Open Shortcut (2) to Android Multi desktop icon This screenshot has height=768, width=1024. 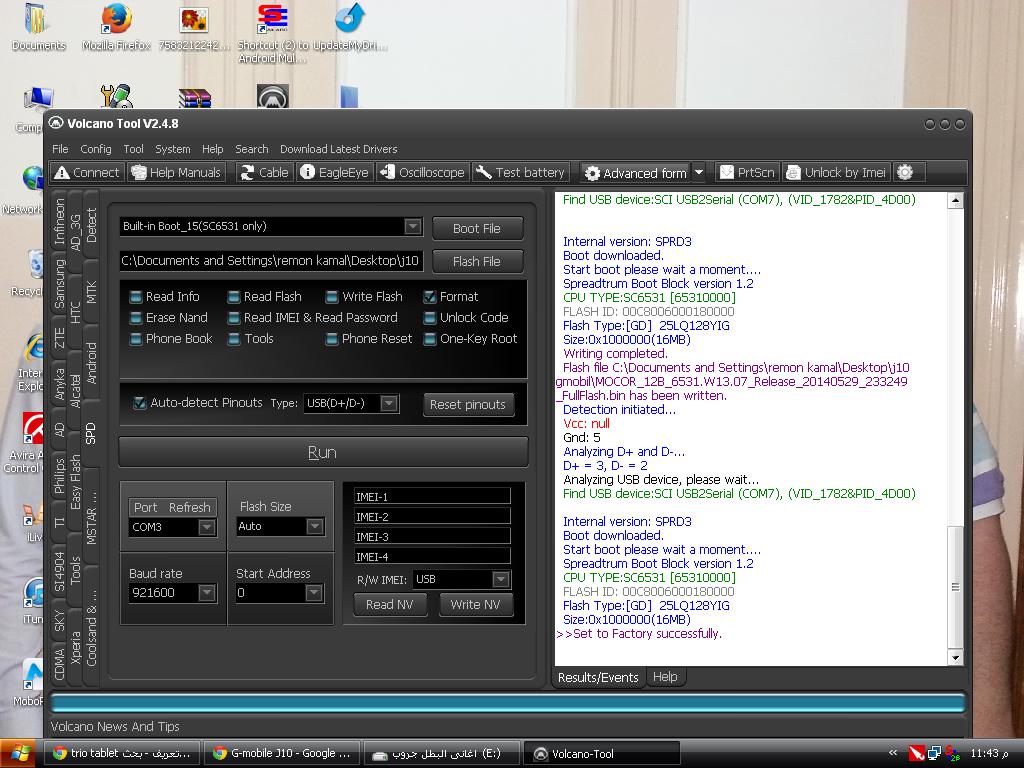pos(273,33)
